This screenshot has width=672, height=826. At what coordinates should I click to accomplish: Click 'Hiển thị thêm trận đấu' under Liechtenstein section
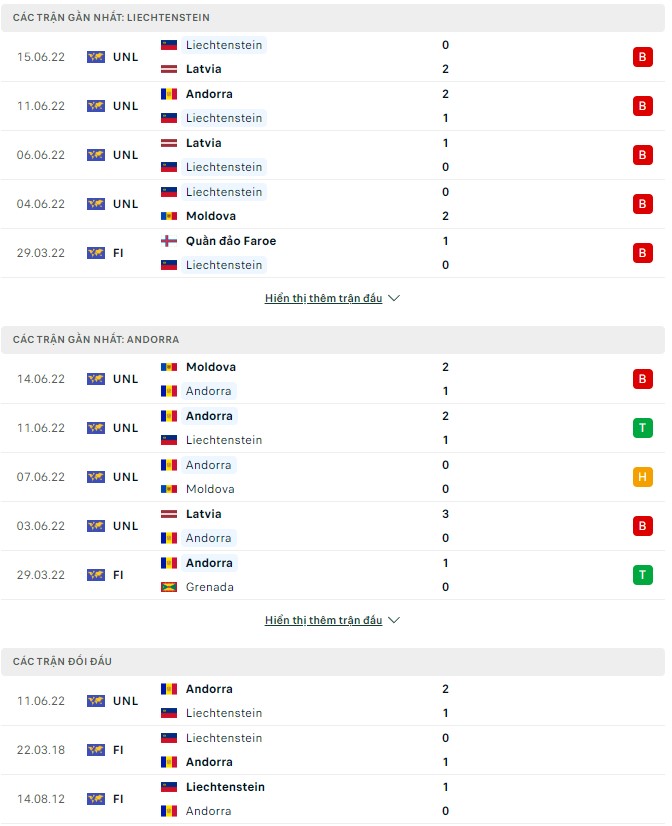tap(323, 298)
